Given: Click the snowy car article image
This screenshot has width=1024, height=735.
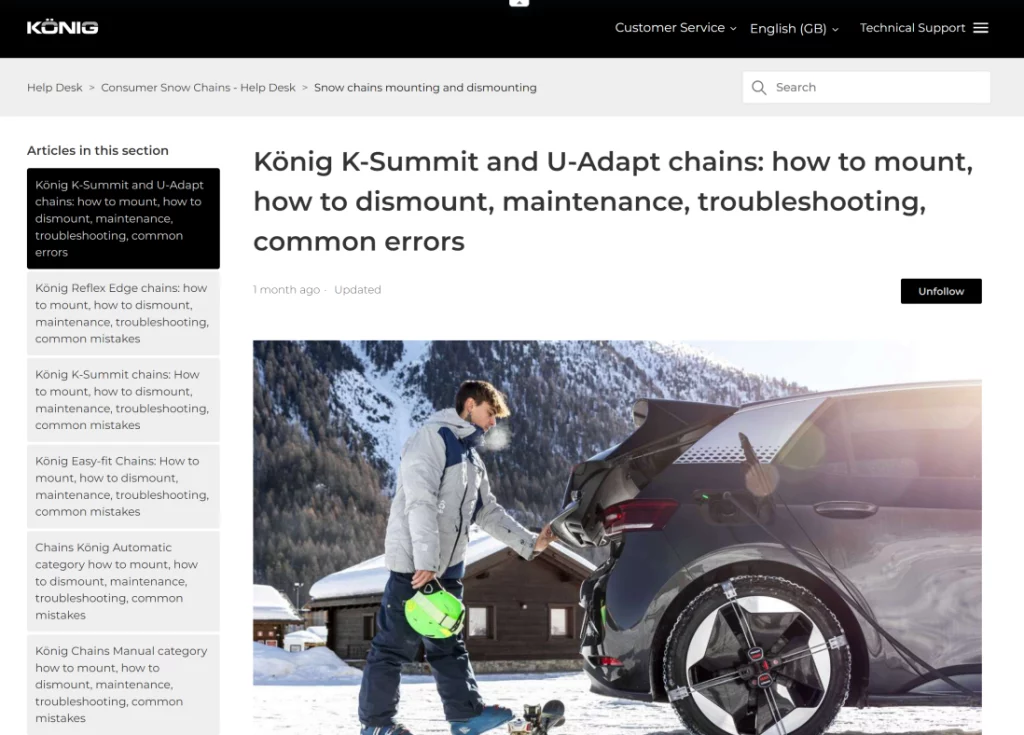Looking at the screenshot, I should pyautogui.click(x=617, y=537).
